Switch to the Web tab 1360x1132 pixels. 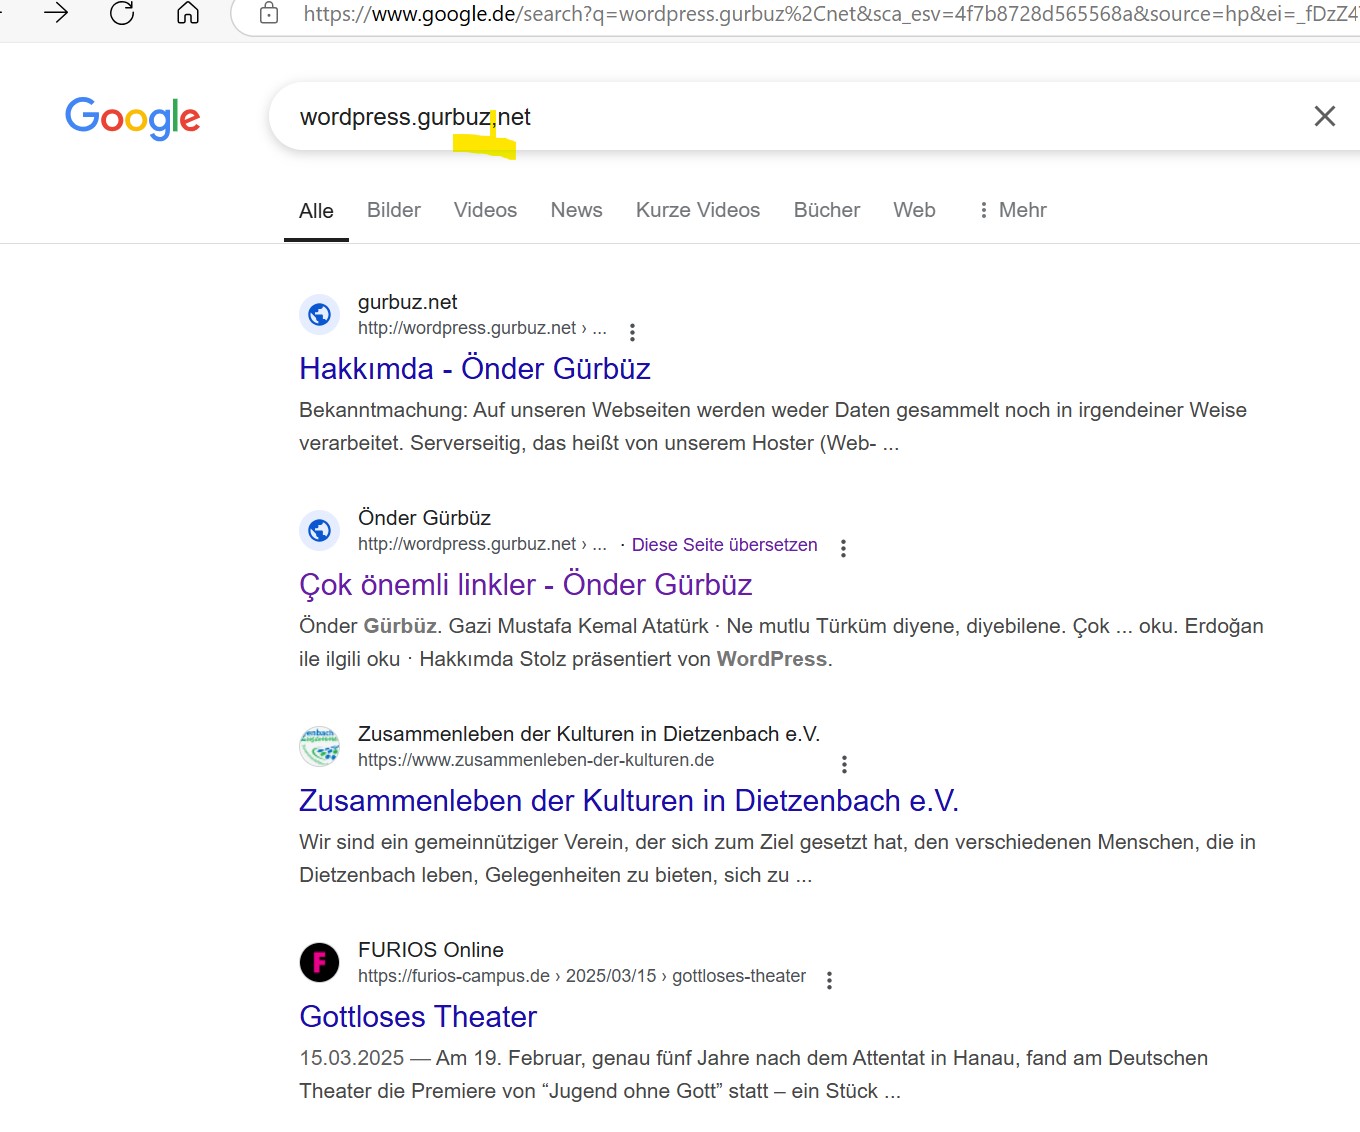pos(914,210)
